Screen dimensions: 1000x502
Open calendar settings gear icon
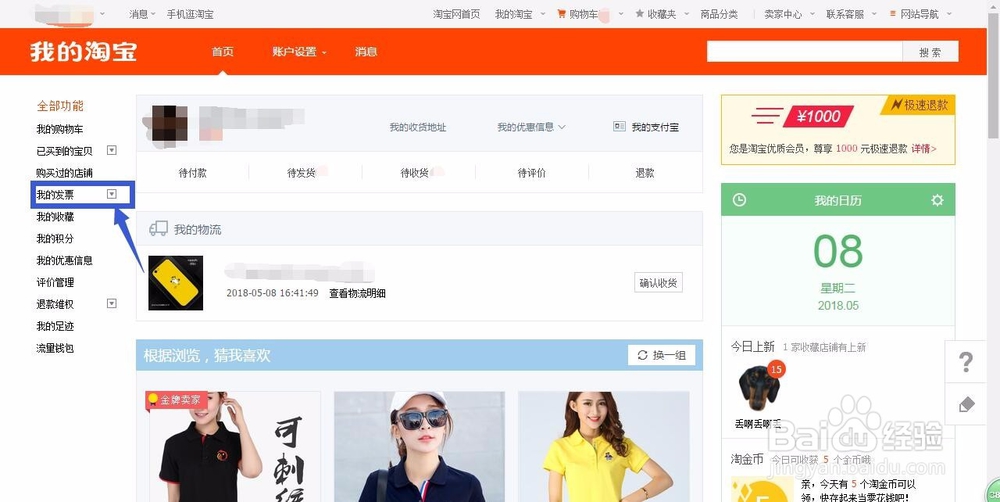tap(937, 200)
